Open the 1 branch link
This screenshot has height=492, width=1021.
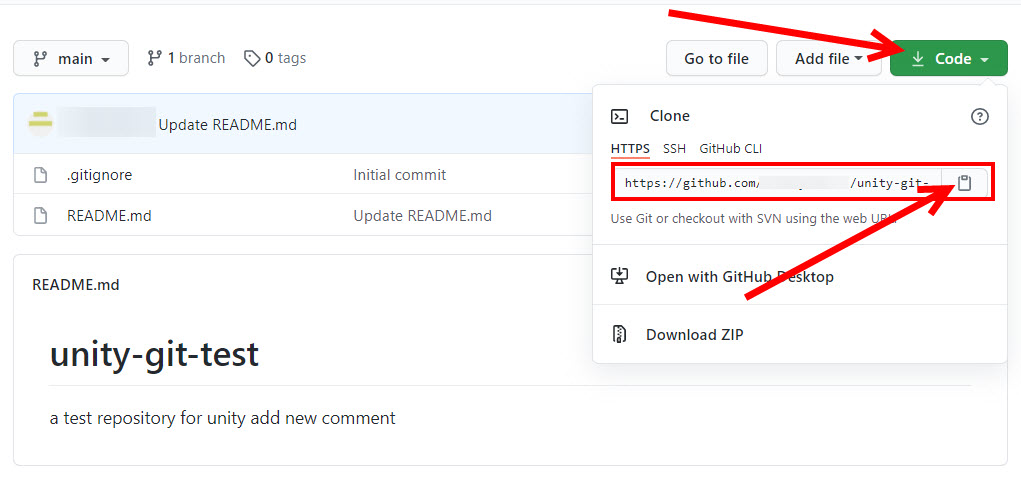coord(186,58)
